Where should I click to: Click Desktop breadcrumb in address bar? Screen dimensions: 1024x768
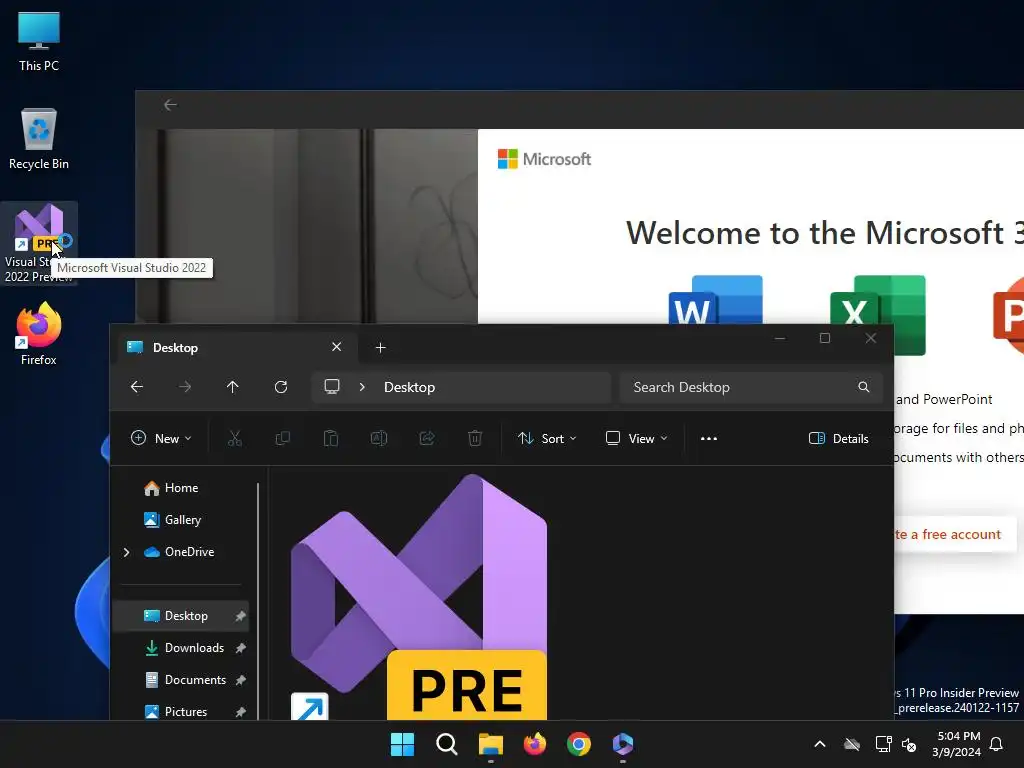409,387
